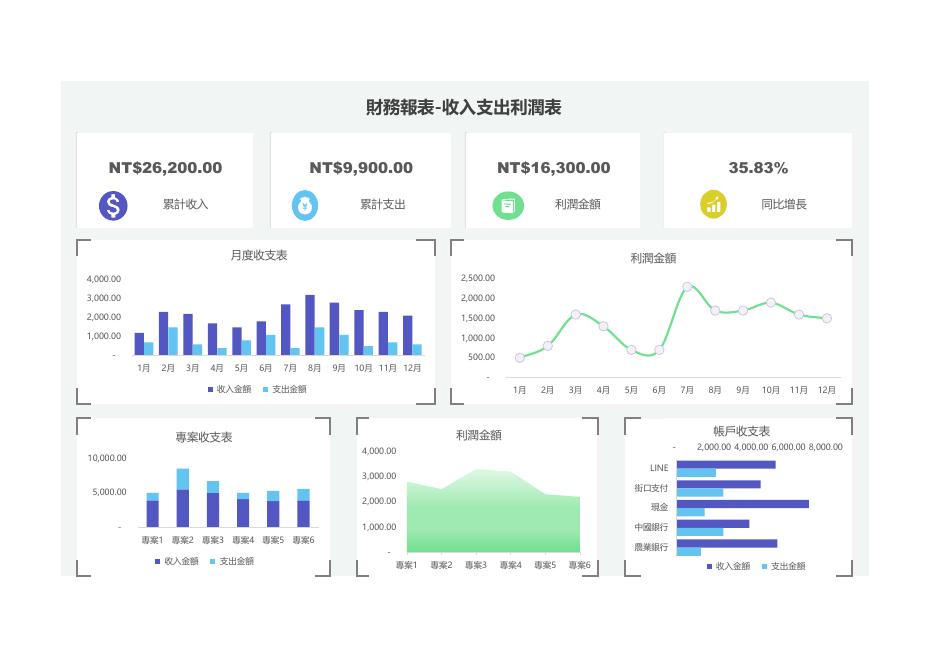Click the 累計收入 label
The image size is (936, 662).
[x=186, y=204]
